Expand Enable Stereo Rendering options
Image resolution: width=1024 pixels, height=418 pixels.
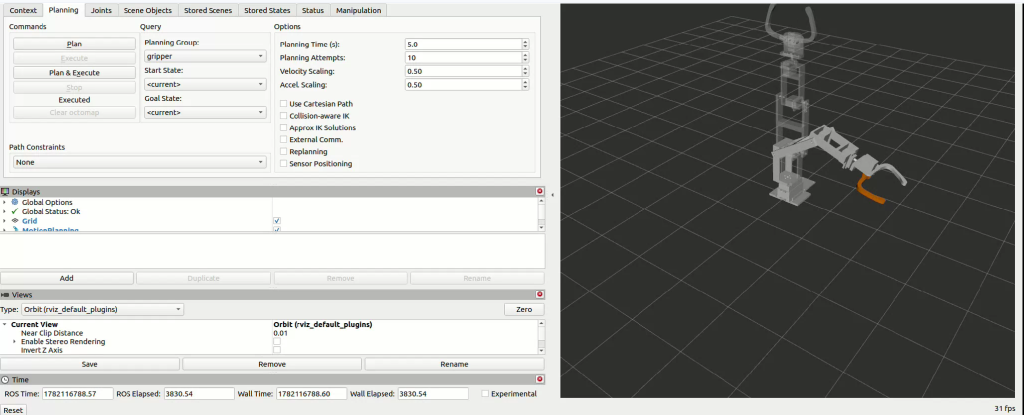(15, 342)
